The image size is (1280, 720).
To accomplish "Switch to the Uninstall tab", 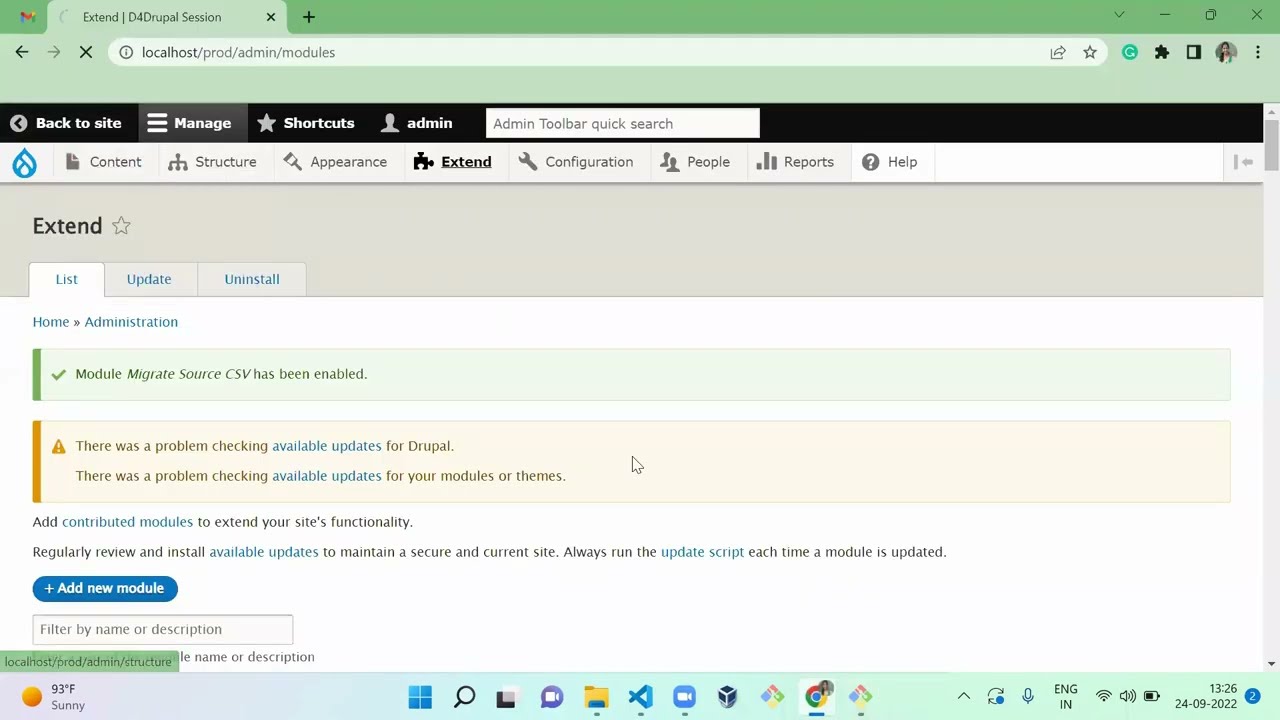I will click(252, 279).
